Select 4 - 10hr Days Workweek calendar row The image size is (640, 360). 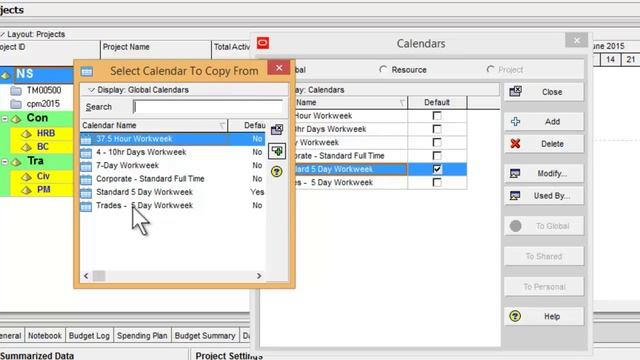tap(172, 152)
